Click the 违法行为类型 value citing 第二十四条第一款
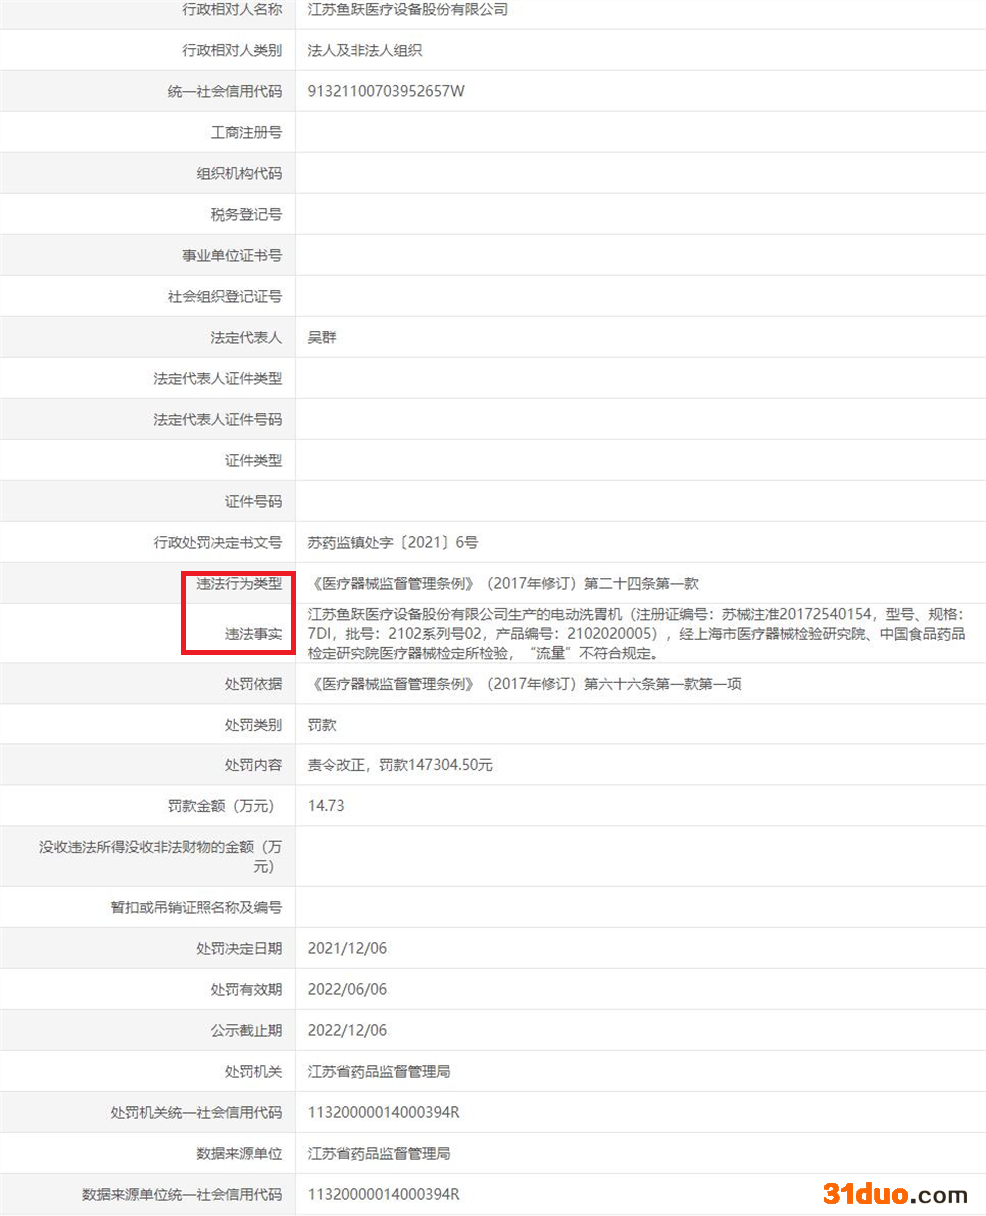The image size is (986, 1216). (503, 584)
